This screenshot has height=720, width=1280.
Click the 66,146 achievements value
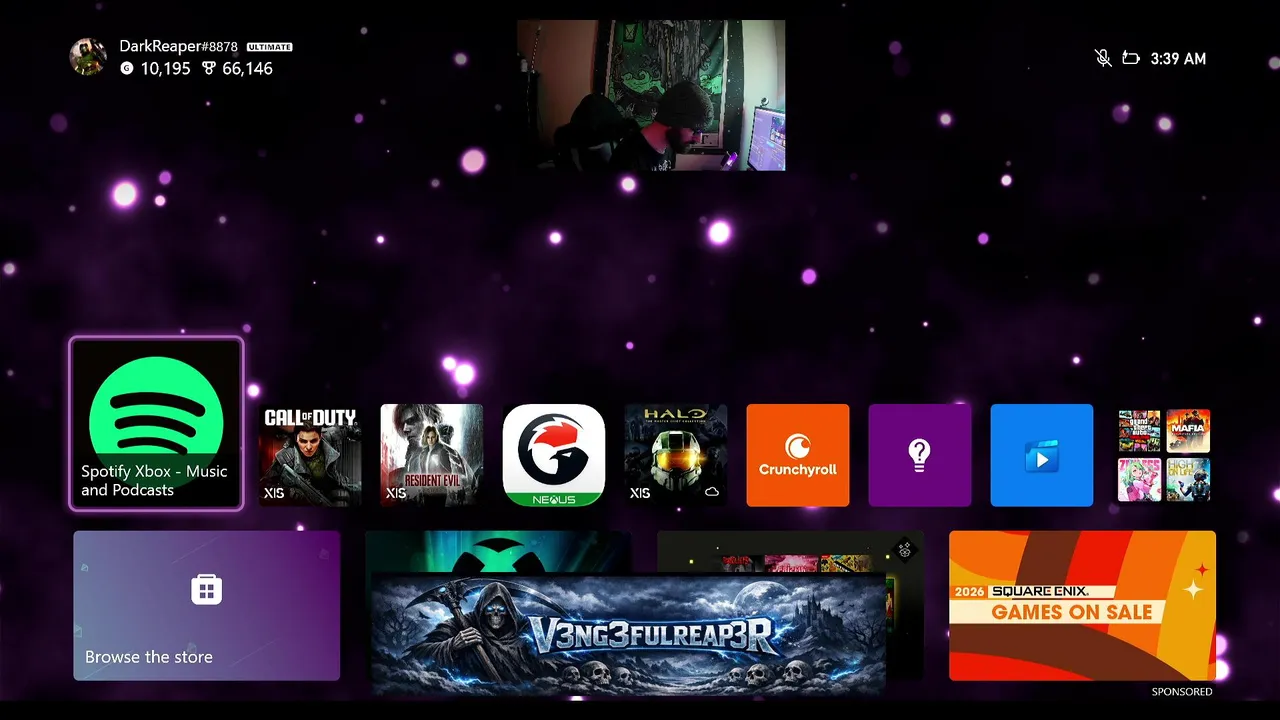[247, 68]
